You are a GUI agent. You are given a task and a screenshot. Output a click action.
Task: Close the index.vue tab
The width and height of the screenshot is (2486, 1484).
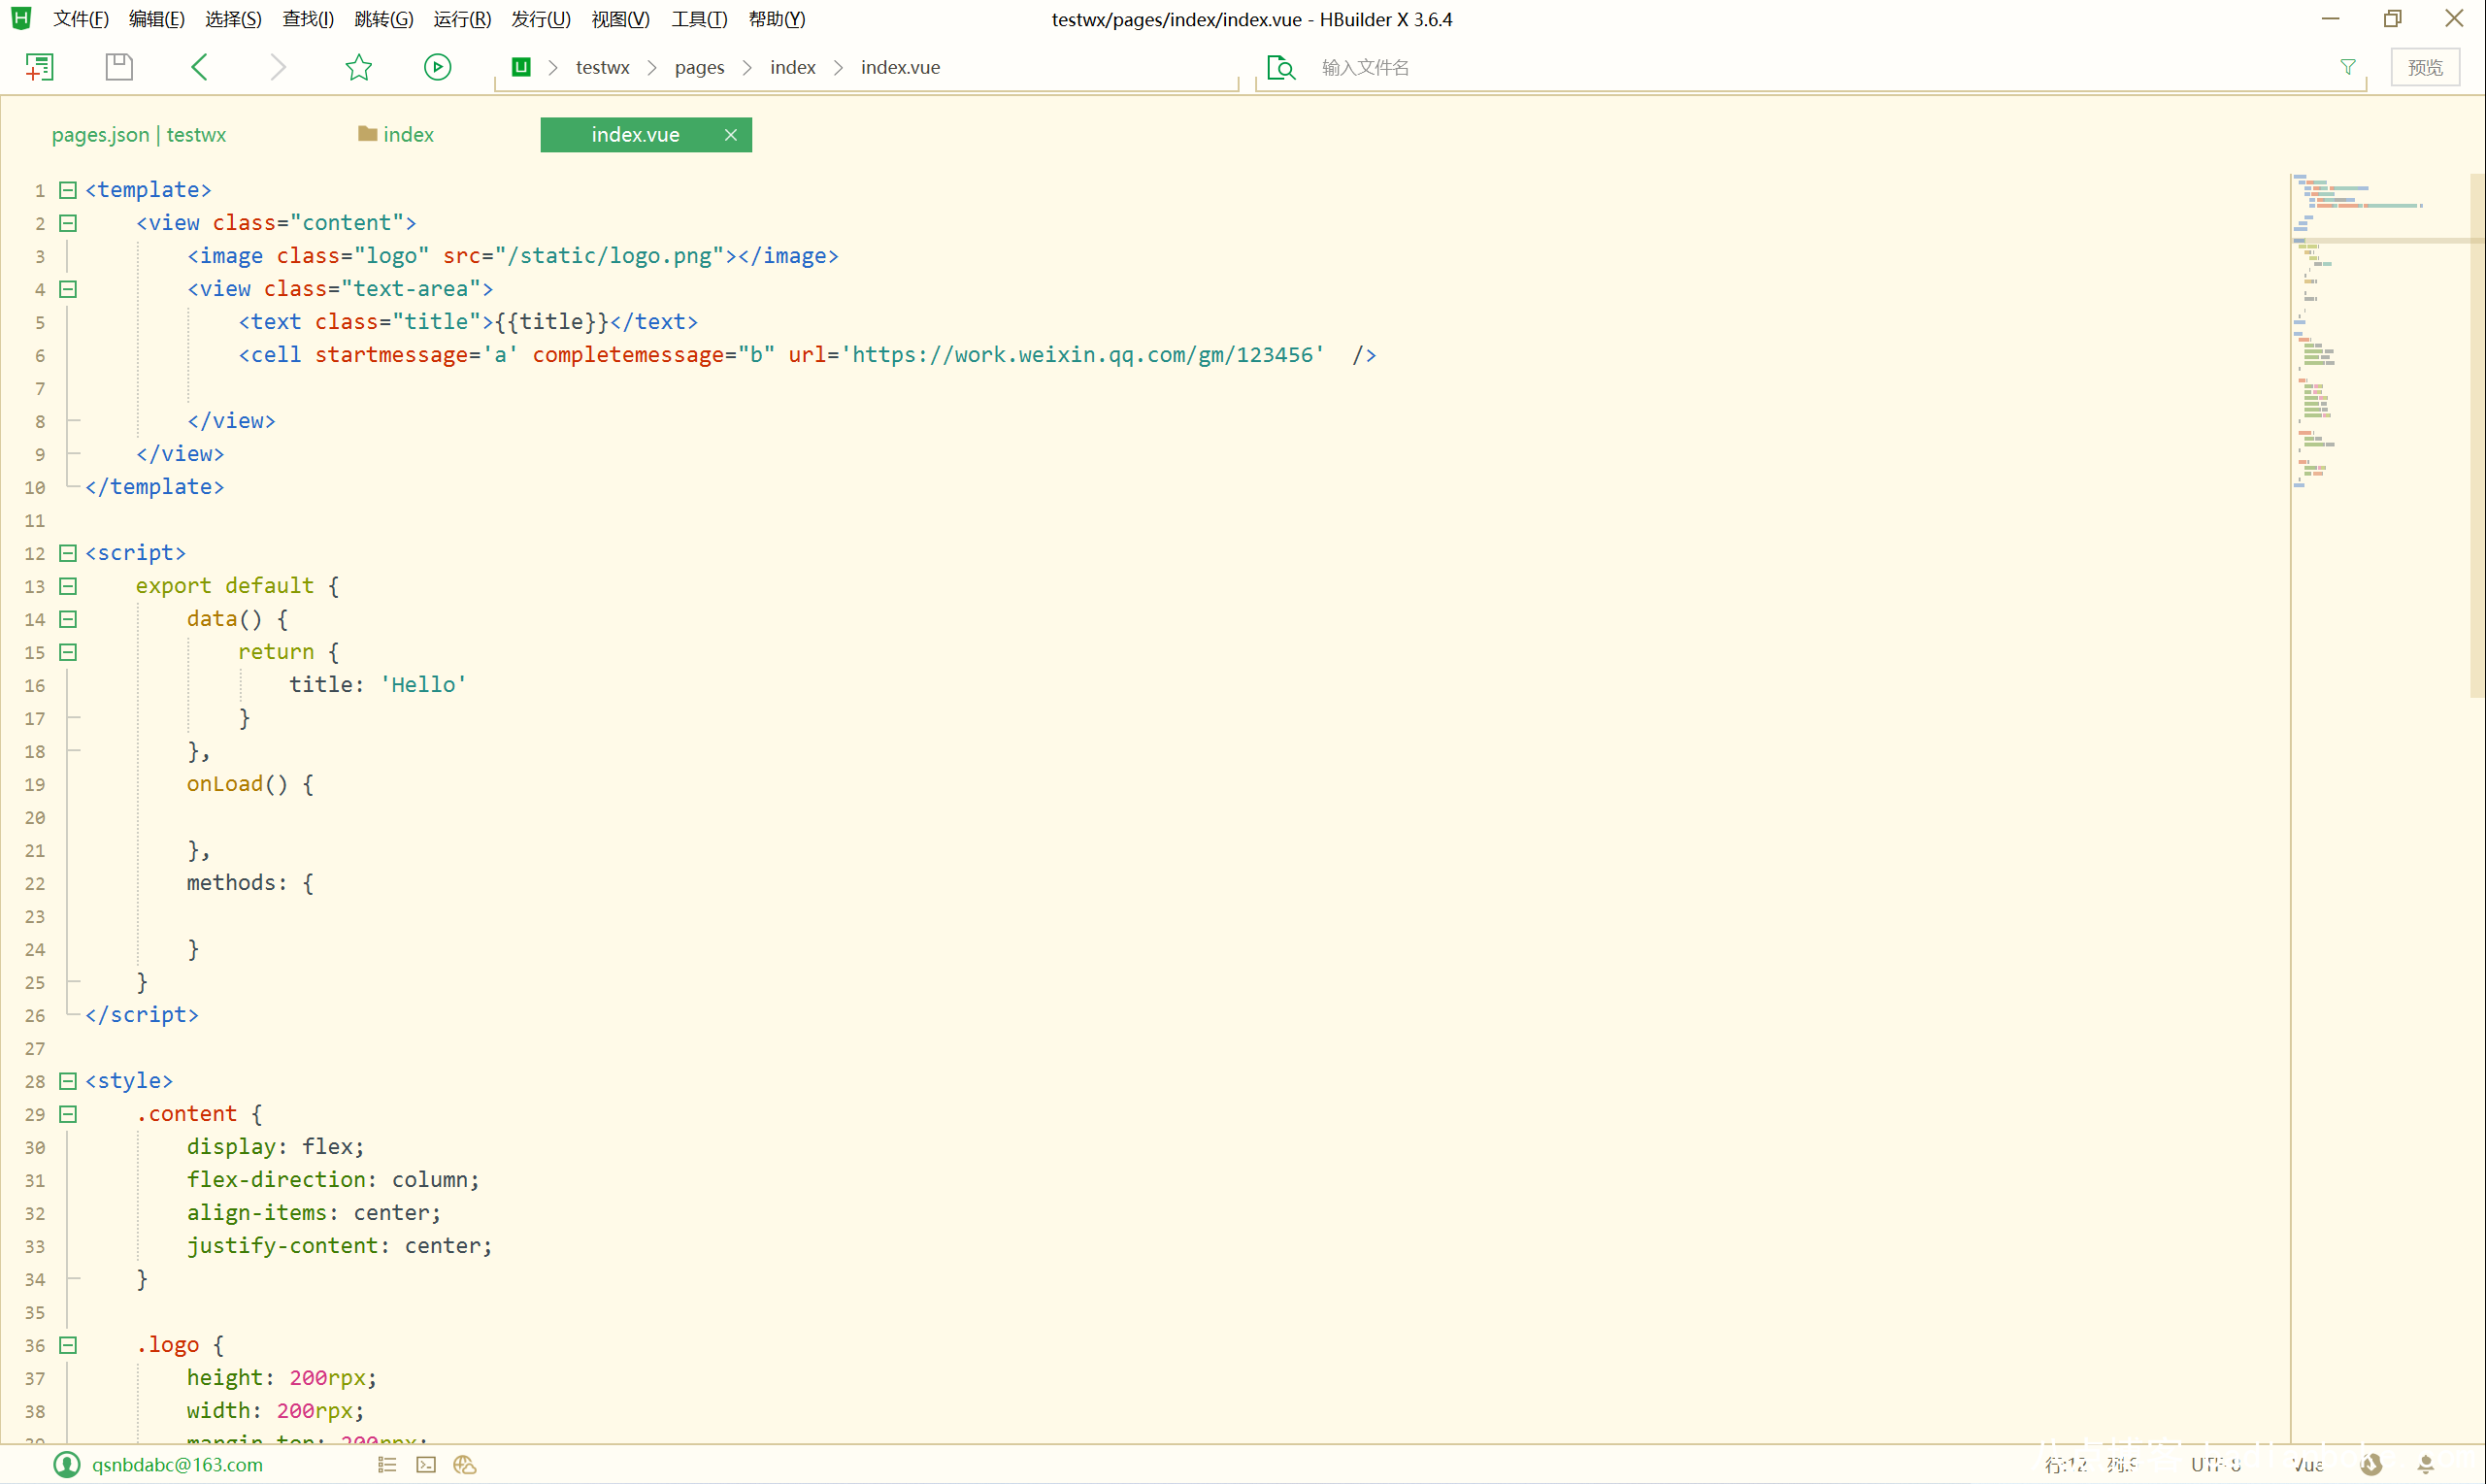point(731,134)
